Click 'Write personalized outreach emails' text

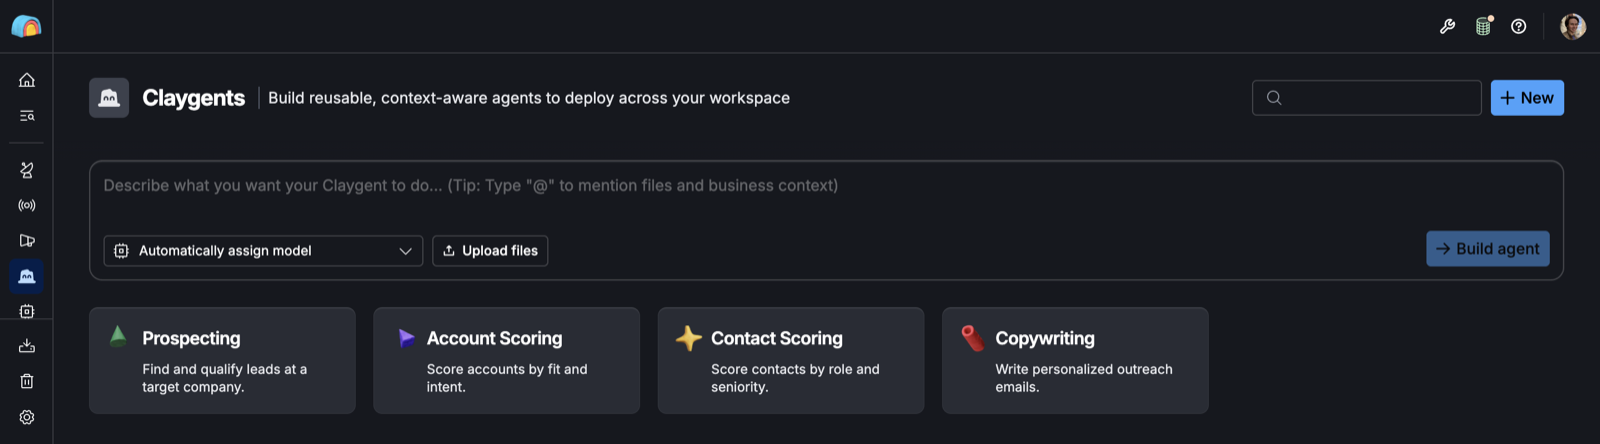point(1084,378)
